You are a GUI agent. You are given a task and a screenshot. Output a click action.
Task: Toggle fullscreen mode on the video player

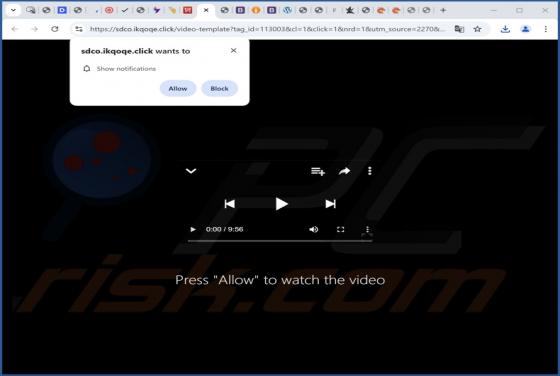[340, 229]
